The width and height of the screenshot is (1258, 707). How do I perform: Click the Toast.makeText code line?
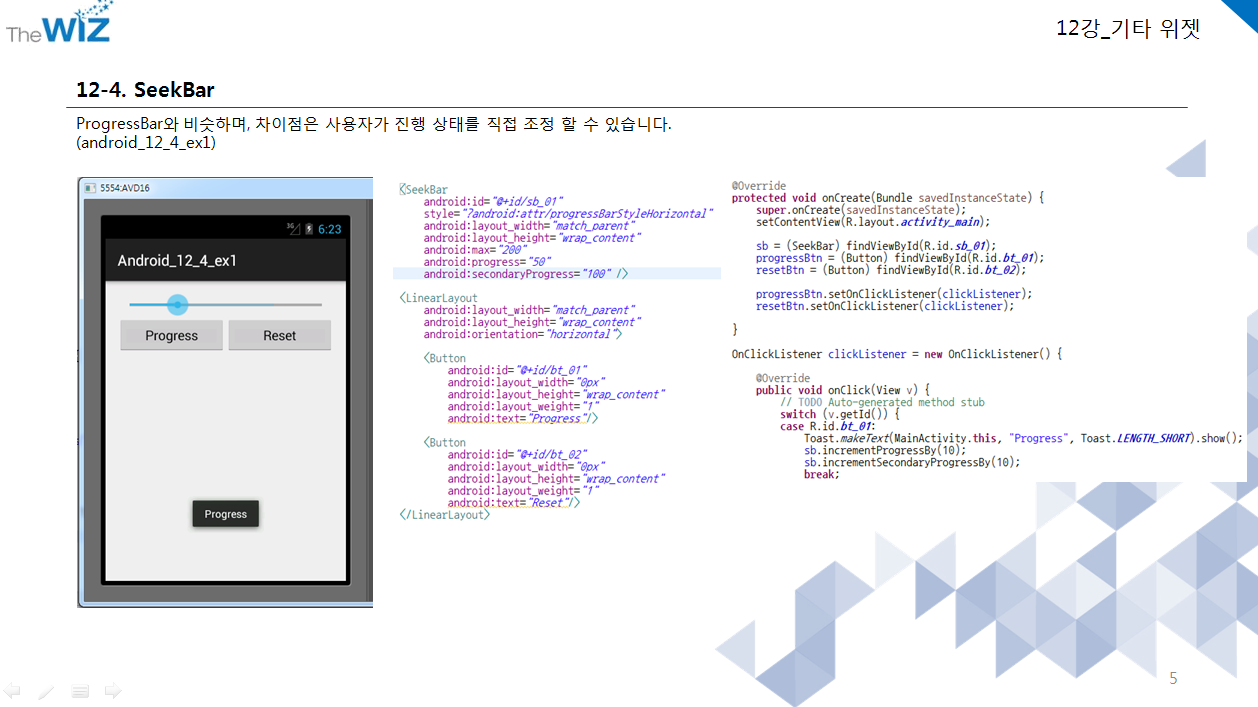click(x=1024, y=438)
